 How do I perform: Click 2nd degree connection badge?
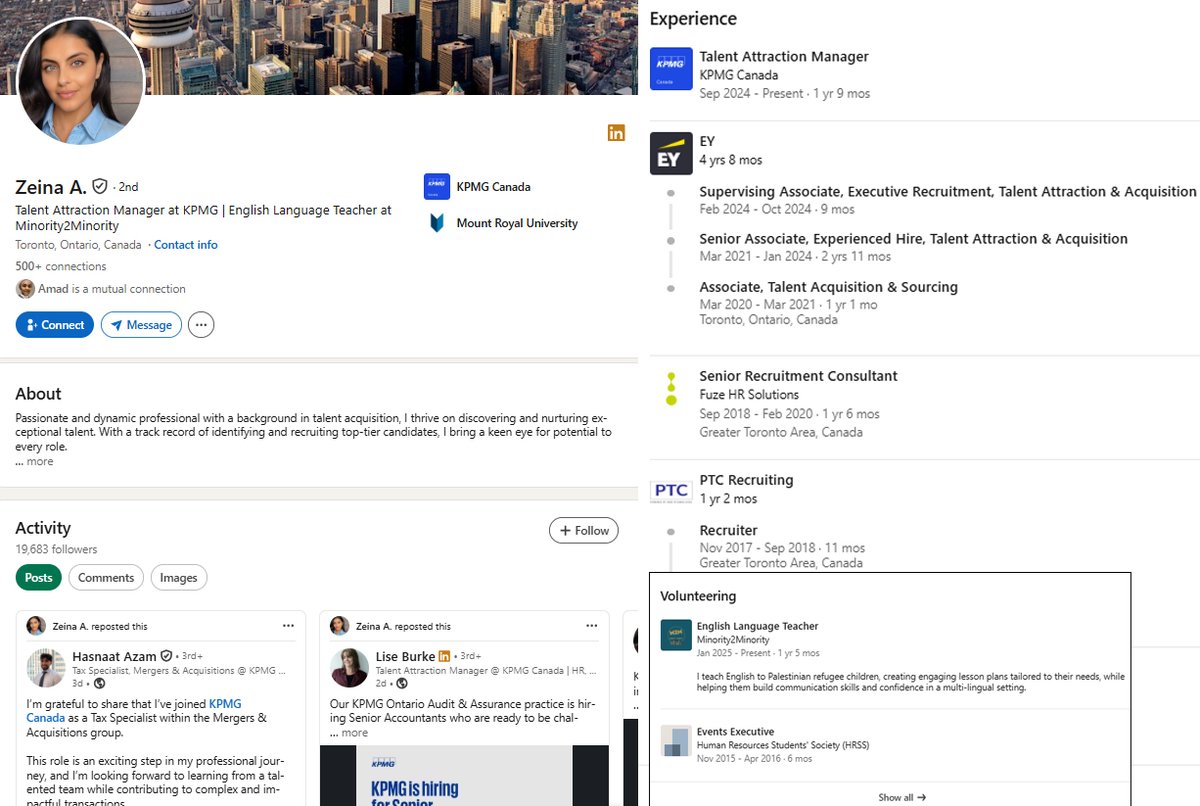click(x=128, y=187)
